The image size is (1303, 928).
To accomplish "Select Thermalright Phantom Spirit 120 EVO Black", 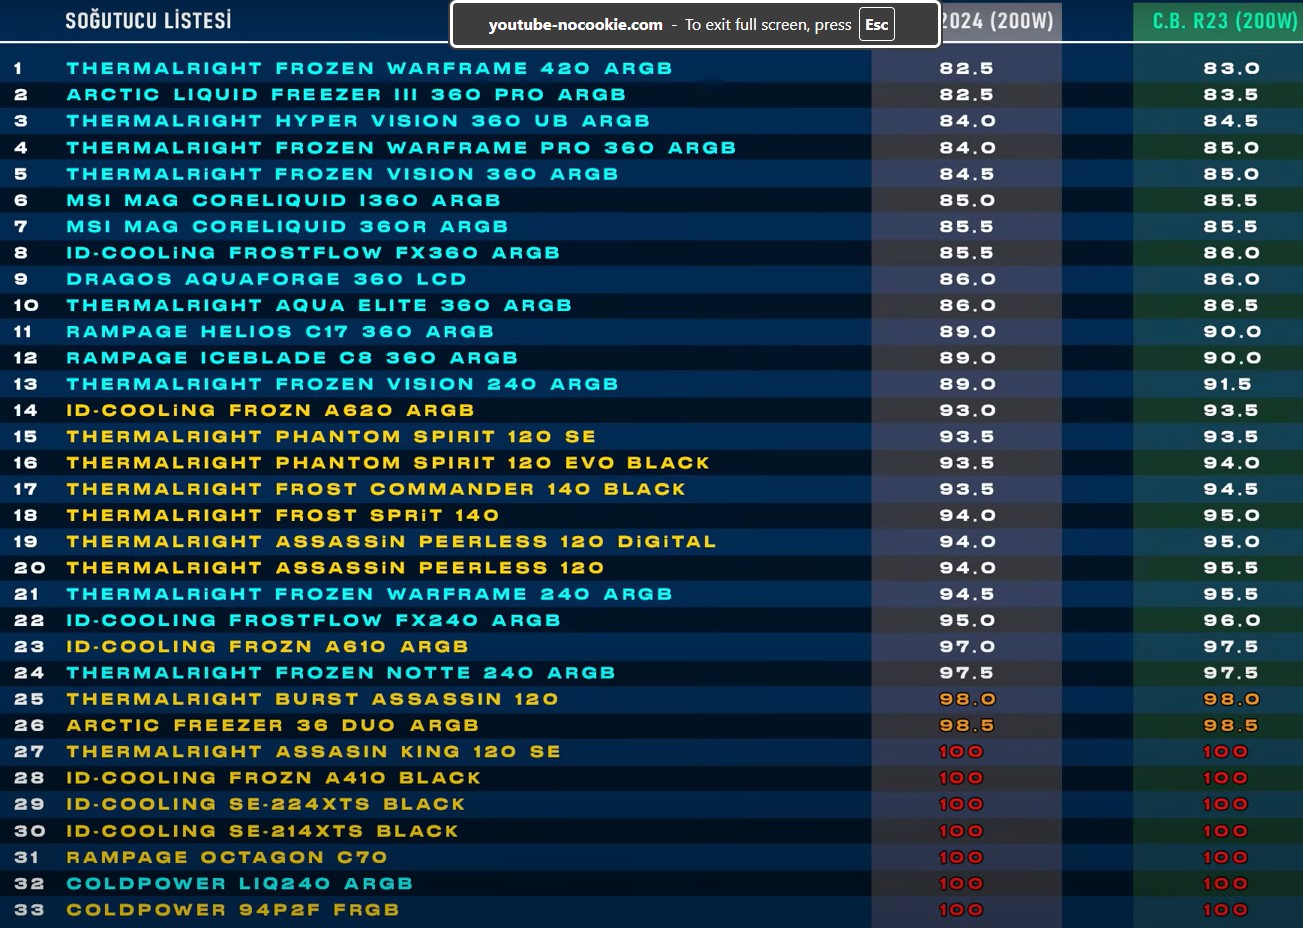I will pyautogui.click(x=388, y=463).
